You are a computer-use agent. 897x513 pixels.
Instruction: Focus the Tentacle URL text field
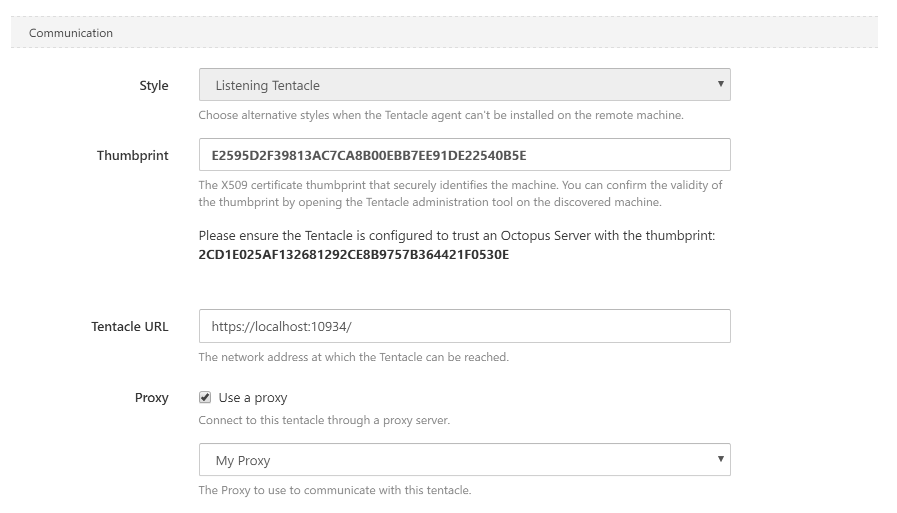coord(464,326)
